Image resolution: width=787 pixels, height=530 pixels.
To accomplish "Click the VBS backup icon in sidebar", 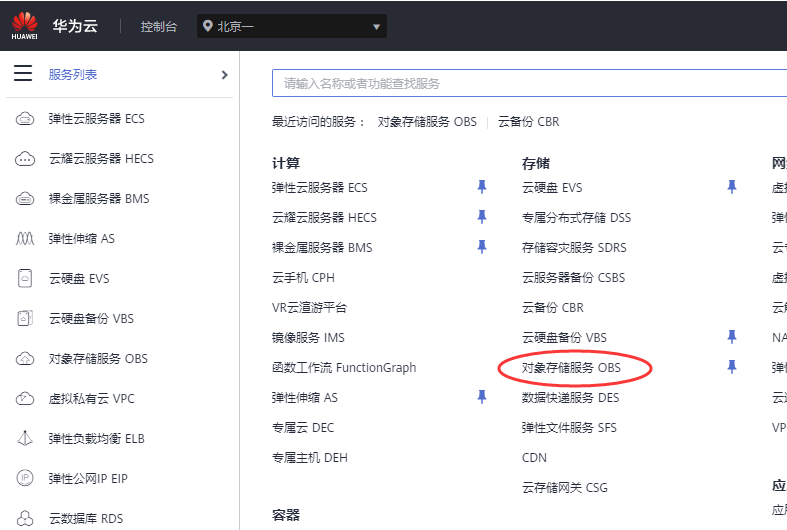I will click(25, 318).
